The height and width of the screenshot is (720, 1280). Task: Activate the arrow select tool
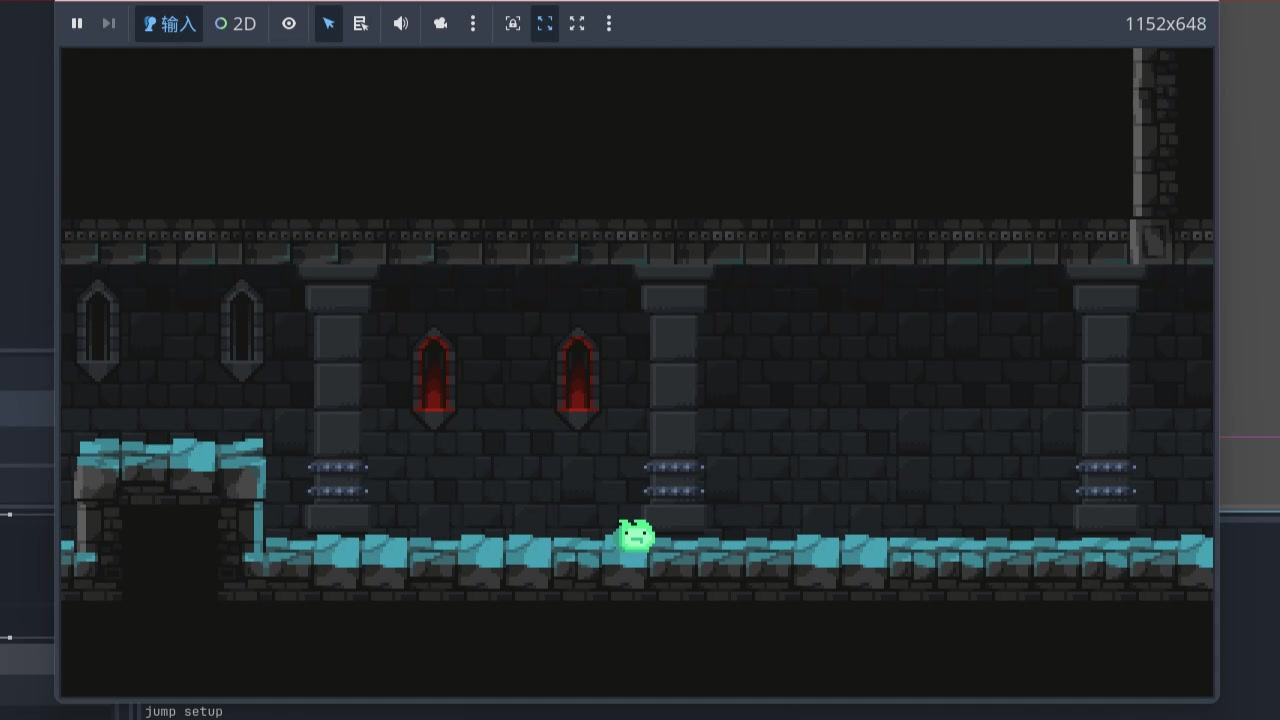[328, 24]
